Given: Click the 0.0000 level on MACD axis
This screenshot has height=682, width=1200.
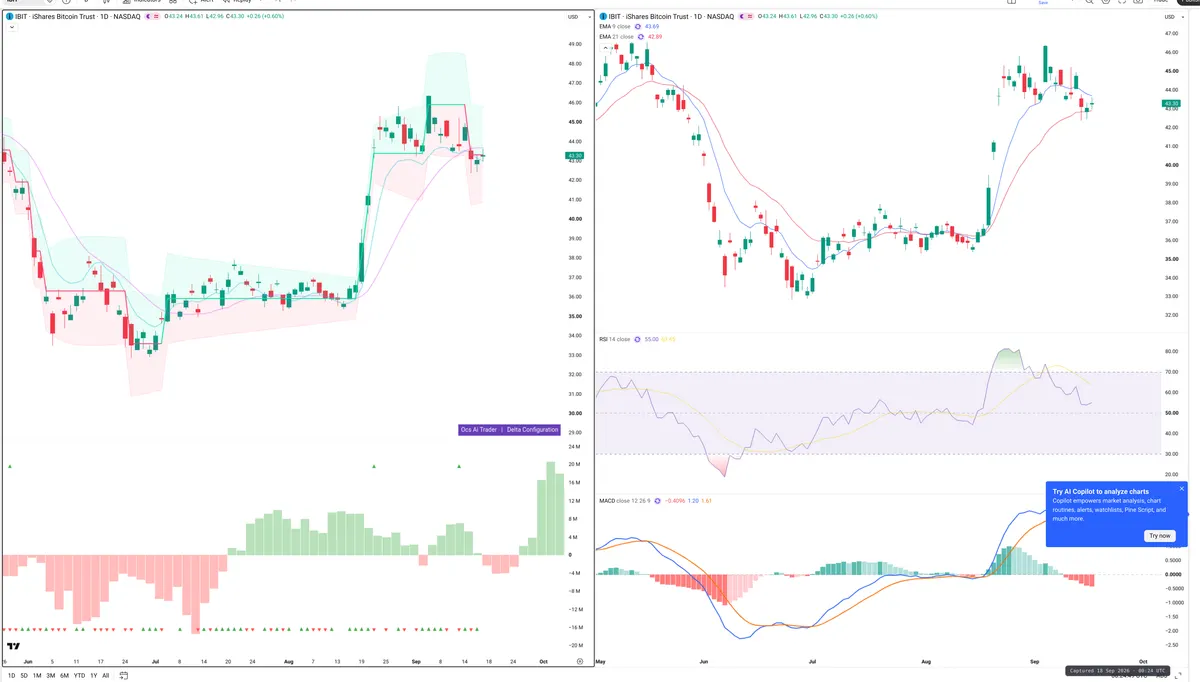Looking at the screenshot, I should pos(1171,574).
